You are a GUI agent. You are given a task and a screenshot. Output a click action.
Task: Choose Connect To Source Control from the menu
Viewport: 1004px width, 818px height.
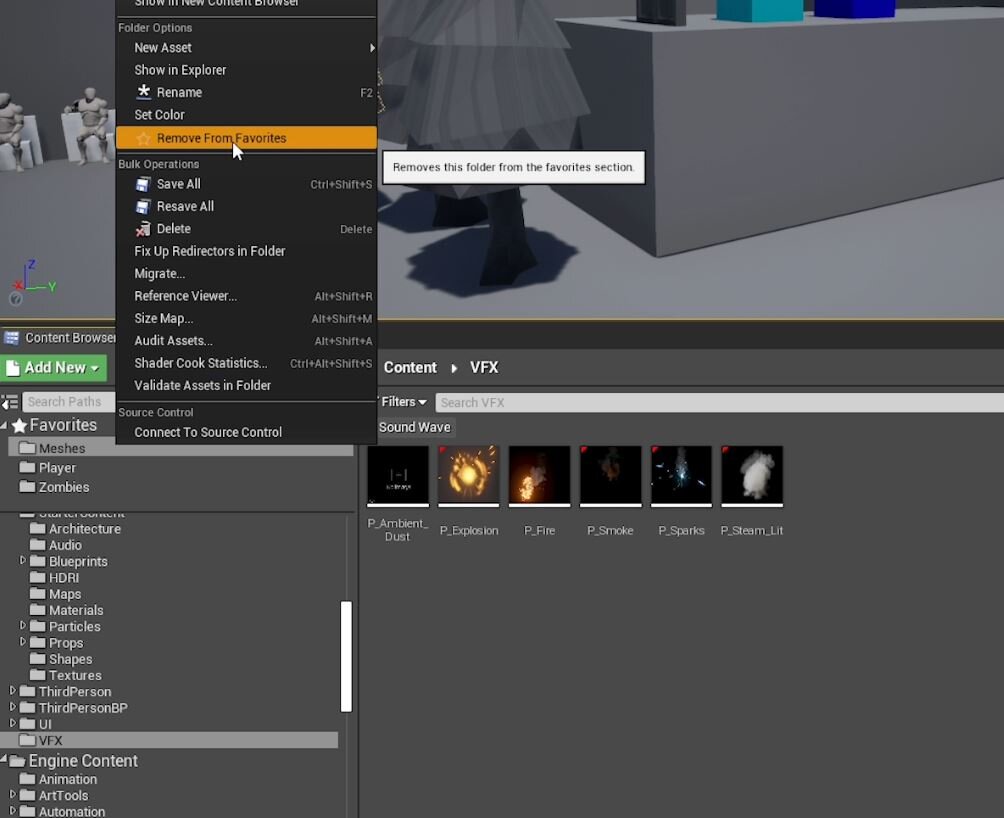pyautogui.click(x=207, y=432)
